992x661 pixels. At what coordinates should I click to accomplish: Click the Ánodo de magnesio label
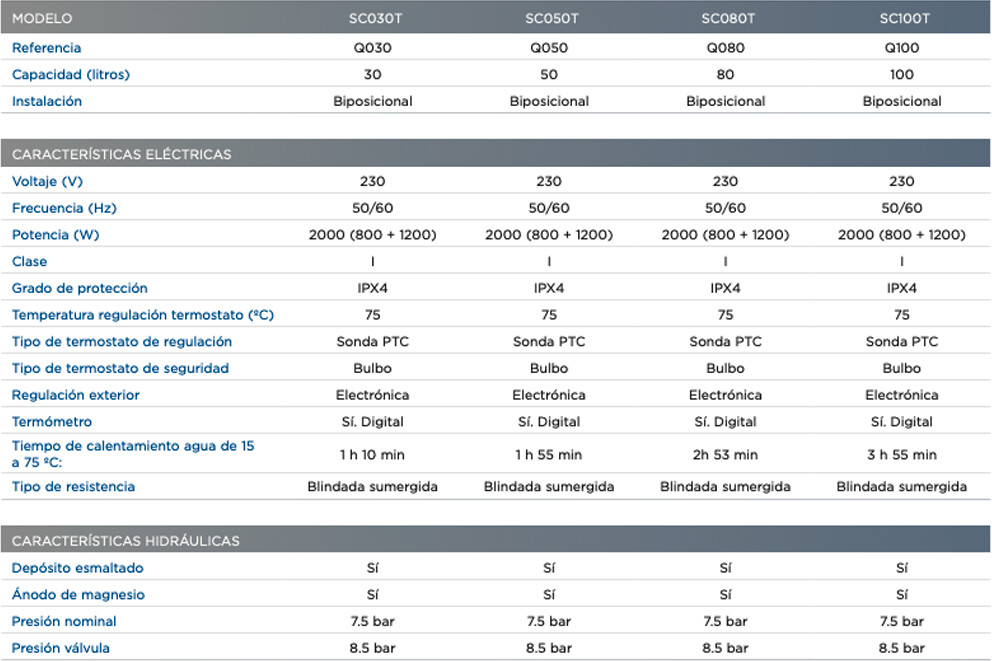(78, 595)
